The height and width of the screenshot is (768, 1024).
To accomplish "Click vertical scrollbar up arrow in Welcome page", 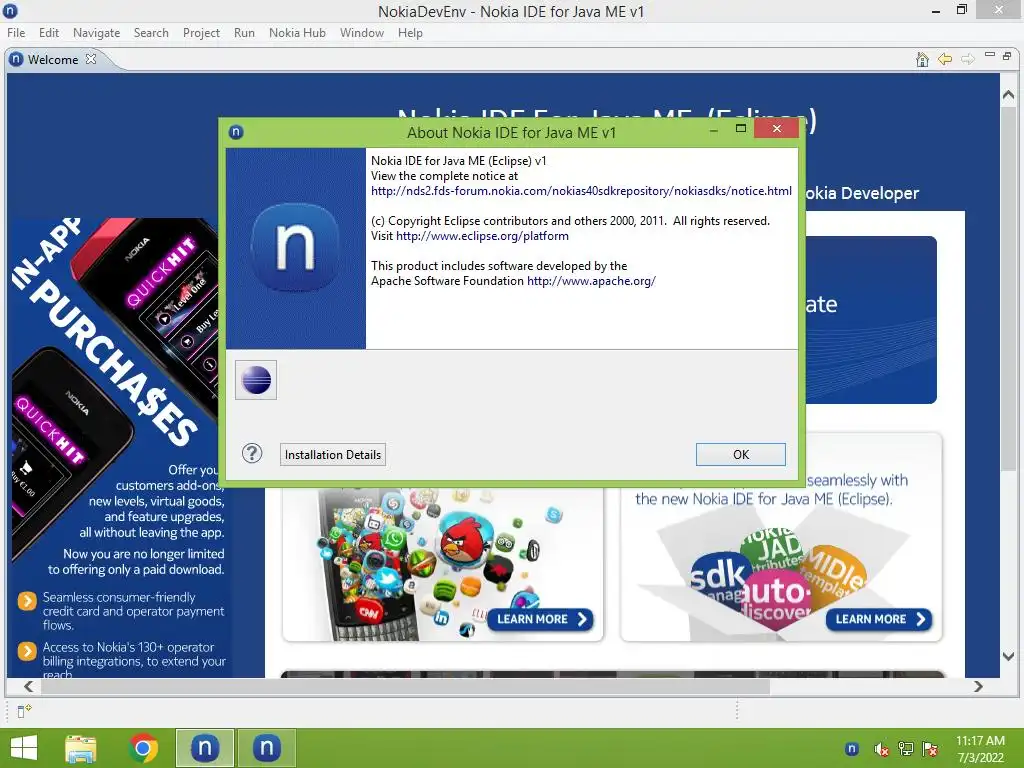I will click(1008, 95).
